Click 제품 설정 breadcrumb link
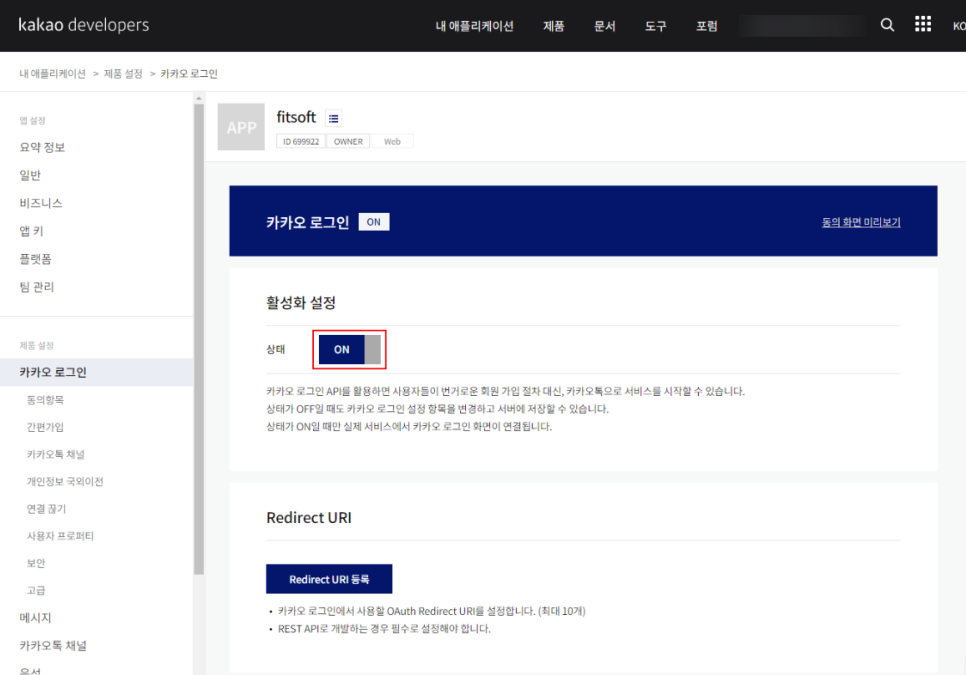The height and width of the screenshot is (675, 966). point(123,74)
